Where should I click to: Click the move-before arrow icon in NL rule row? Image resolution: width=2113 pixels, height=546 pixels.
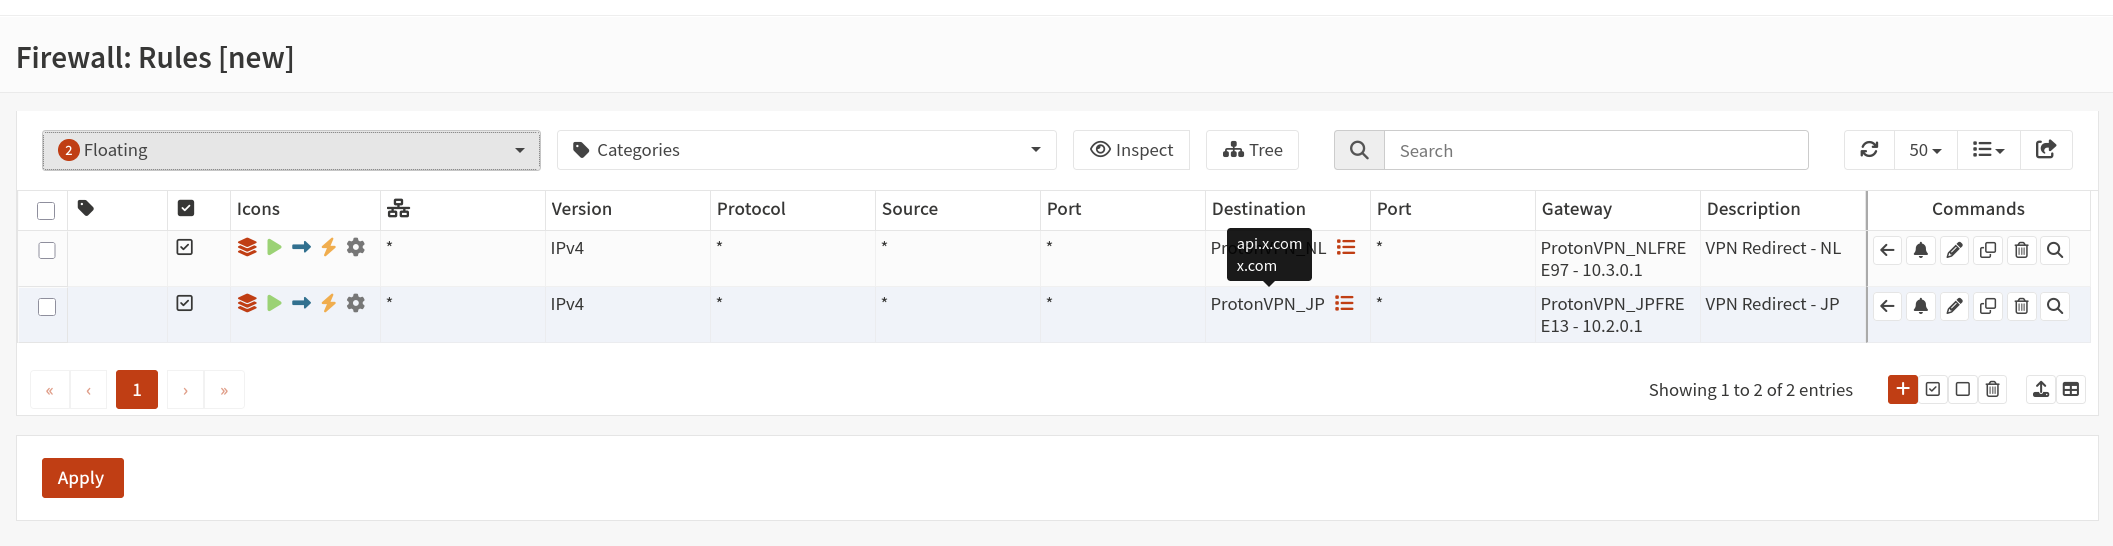click(x=1887, y=250)
